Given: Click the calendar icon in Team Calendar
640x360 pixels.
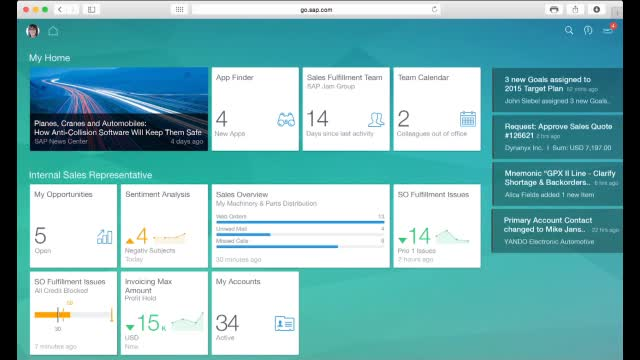Looking at the screenshot, I should coord(468,119).
